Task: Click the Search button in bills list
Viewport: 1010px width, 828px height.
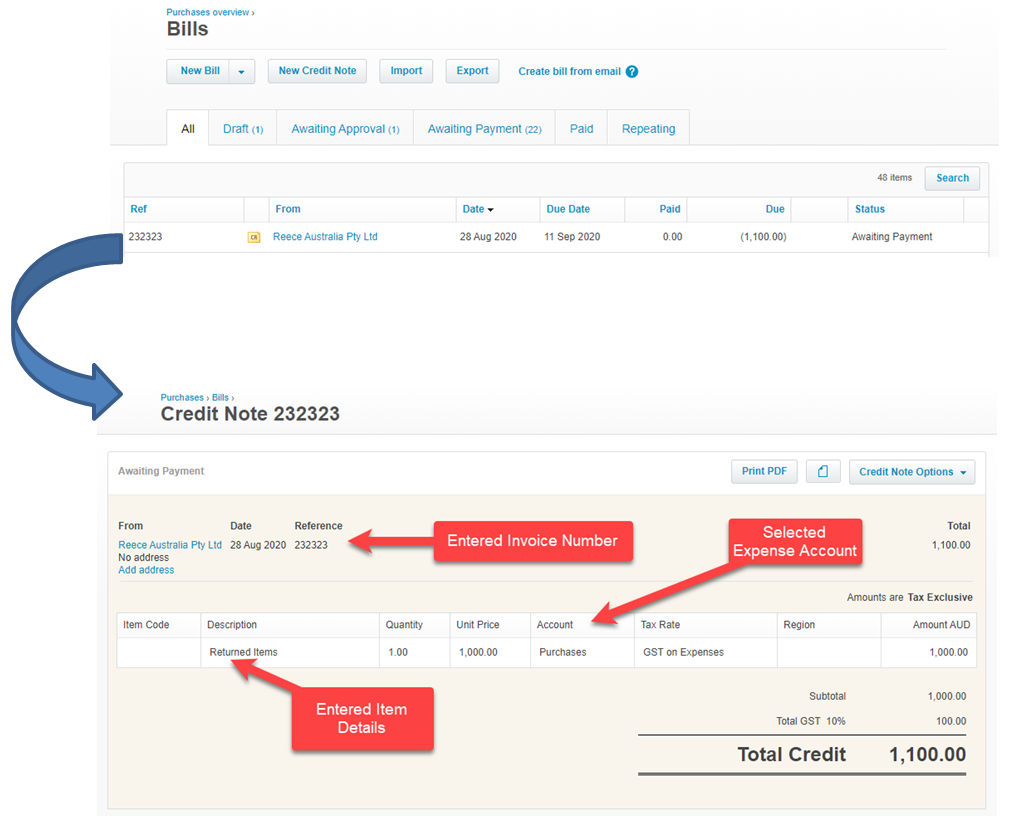Action: click(952, 178)
